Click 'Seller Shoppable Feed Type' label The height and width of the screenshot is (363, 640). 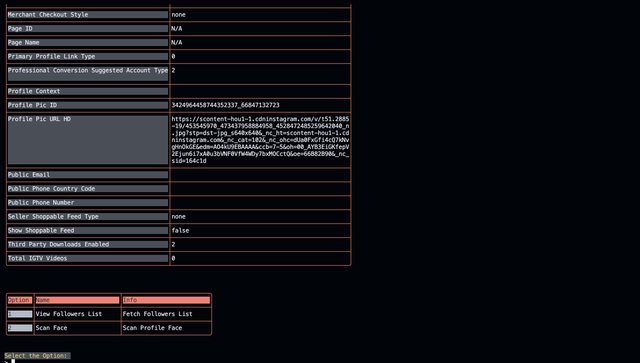tap(53, 216)
